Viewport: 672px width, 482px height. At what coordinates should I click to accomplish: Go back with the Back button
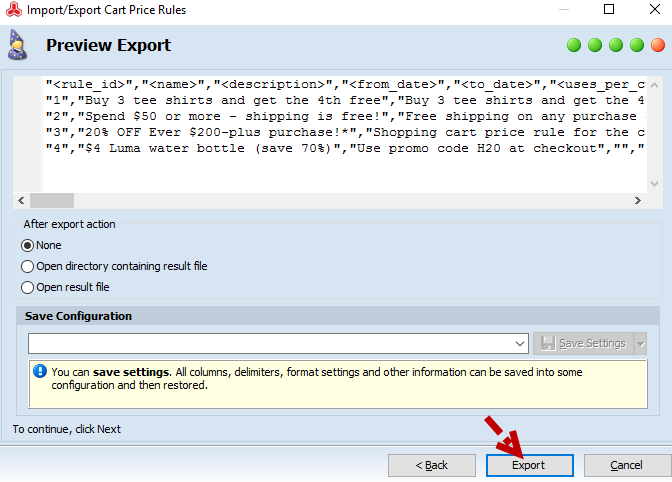[432, 465]
